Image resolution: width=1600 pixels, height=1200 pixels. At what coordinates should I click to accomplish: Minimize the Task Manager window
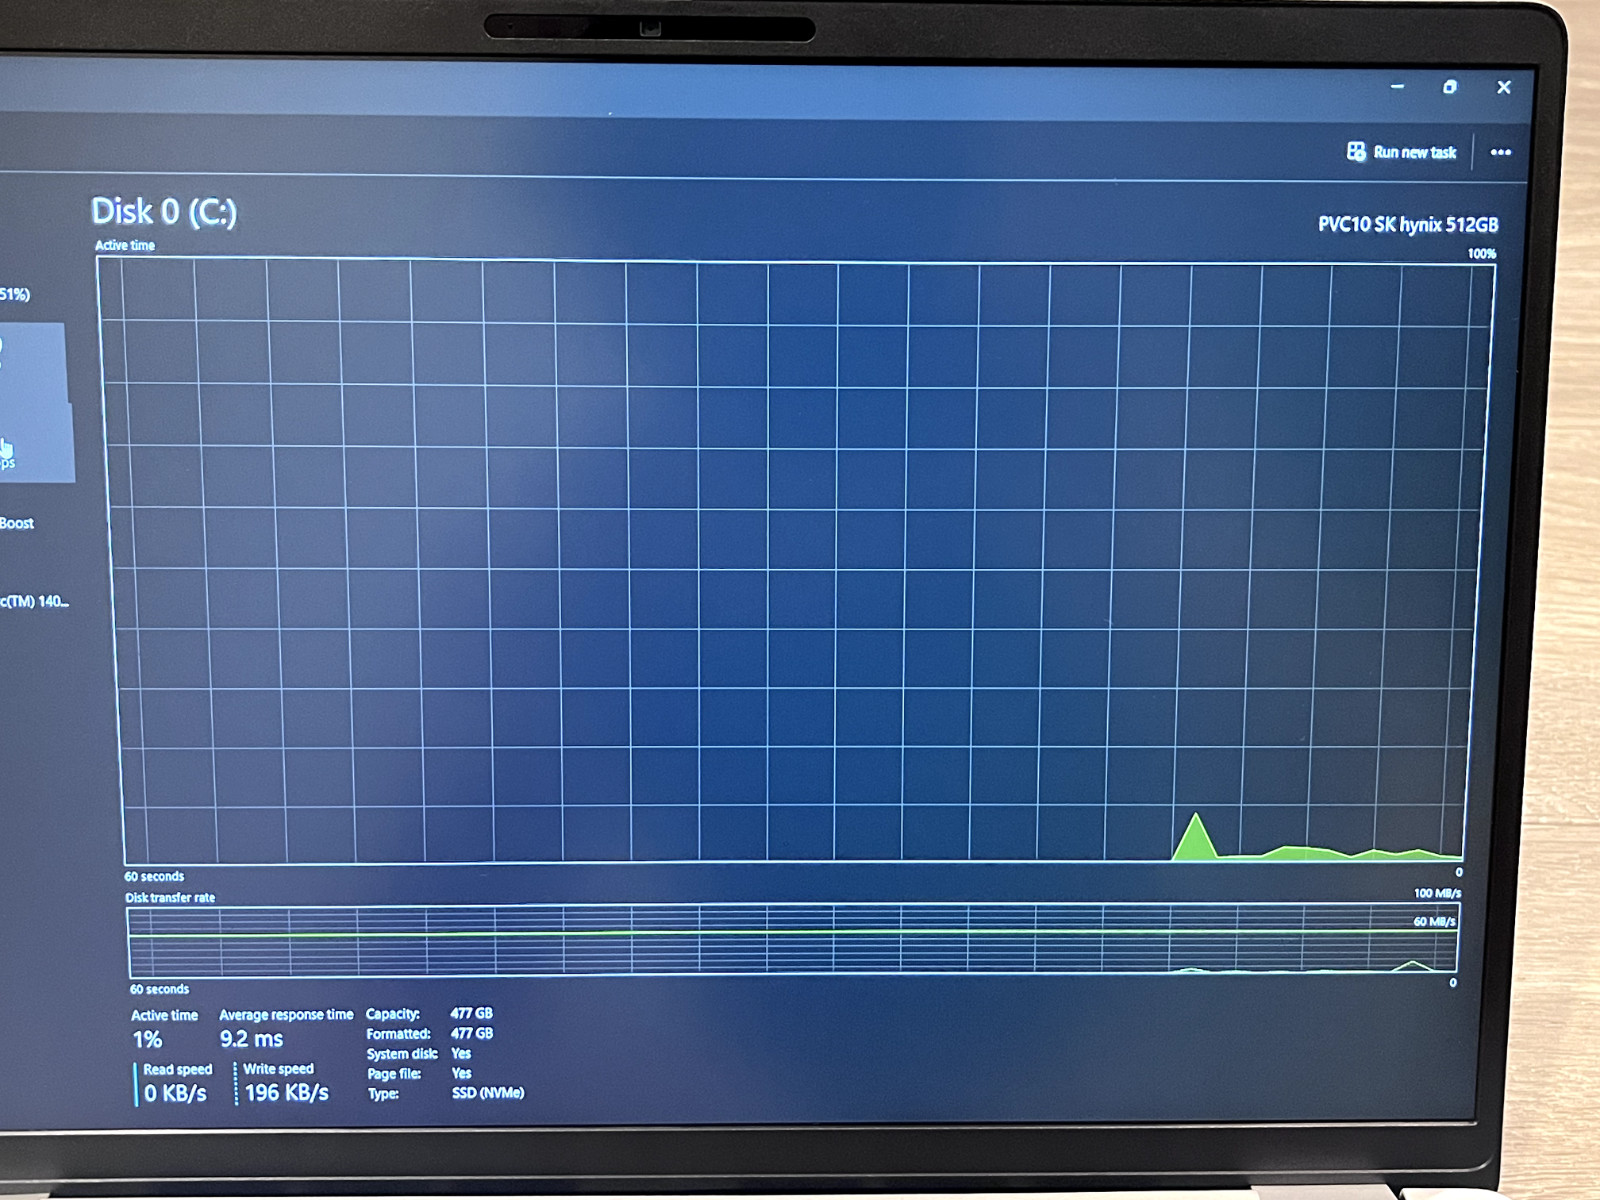pyautogui.click(x=1397, y=87)
